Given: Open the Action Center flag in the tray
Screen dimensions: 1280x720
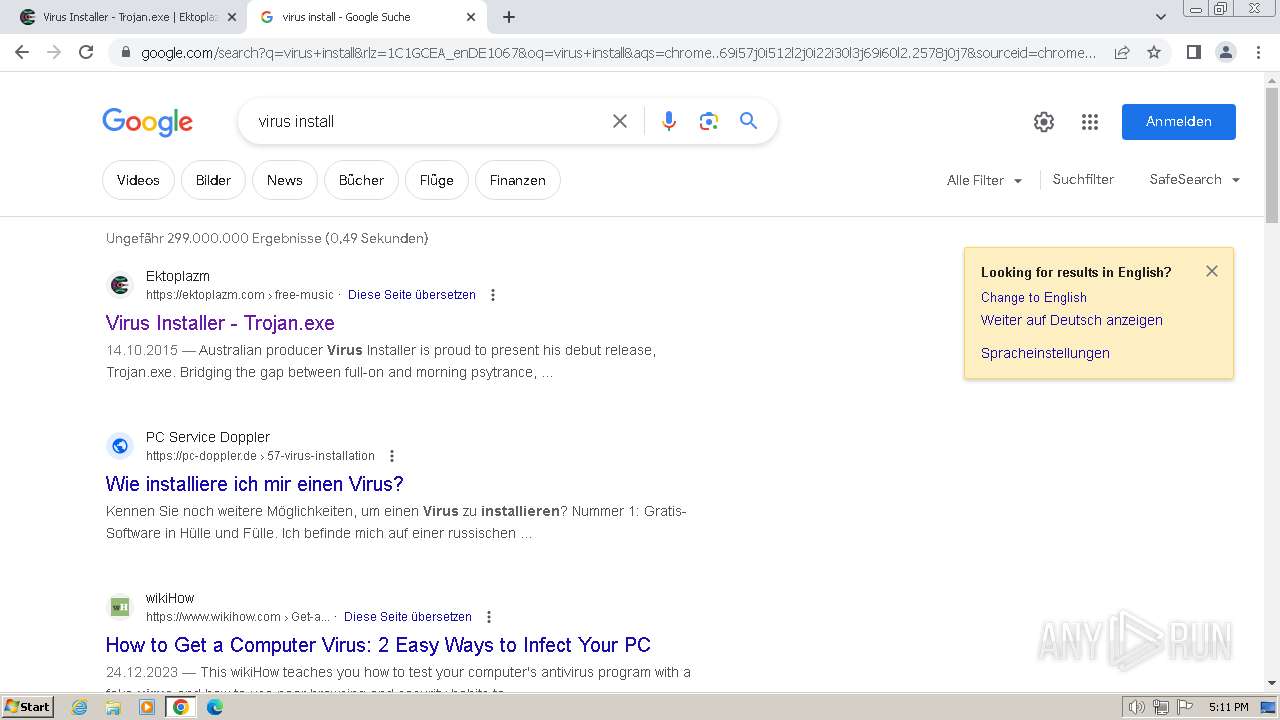Looking at the screenshot, I should click(1184, 707).
